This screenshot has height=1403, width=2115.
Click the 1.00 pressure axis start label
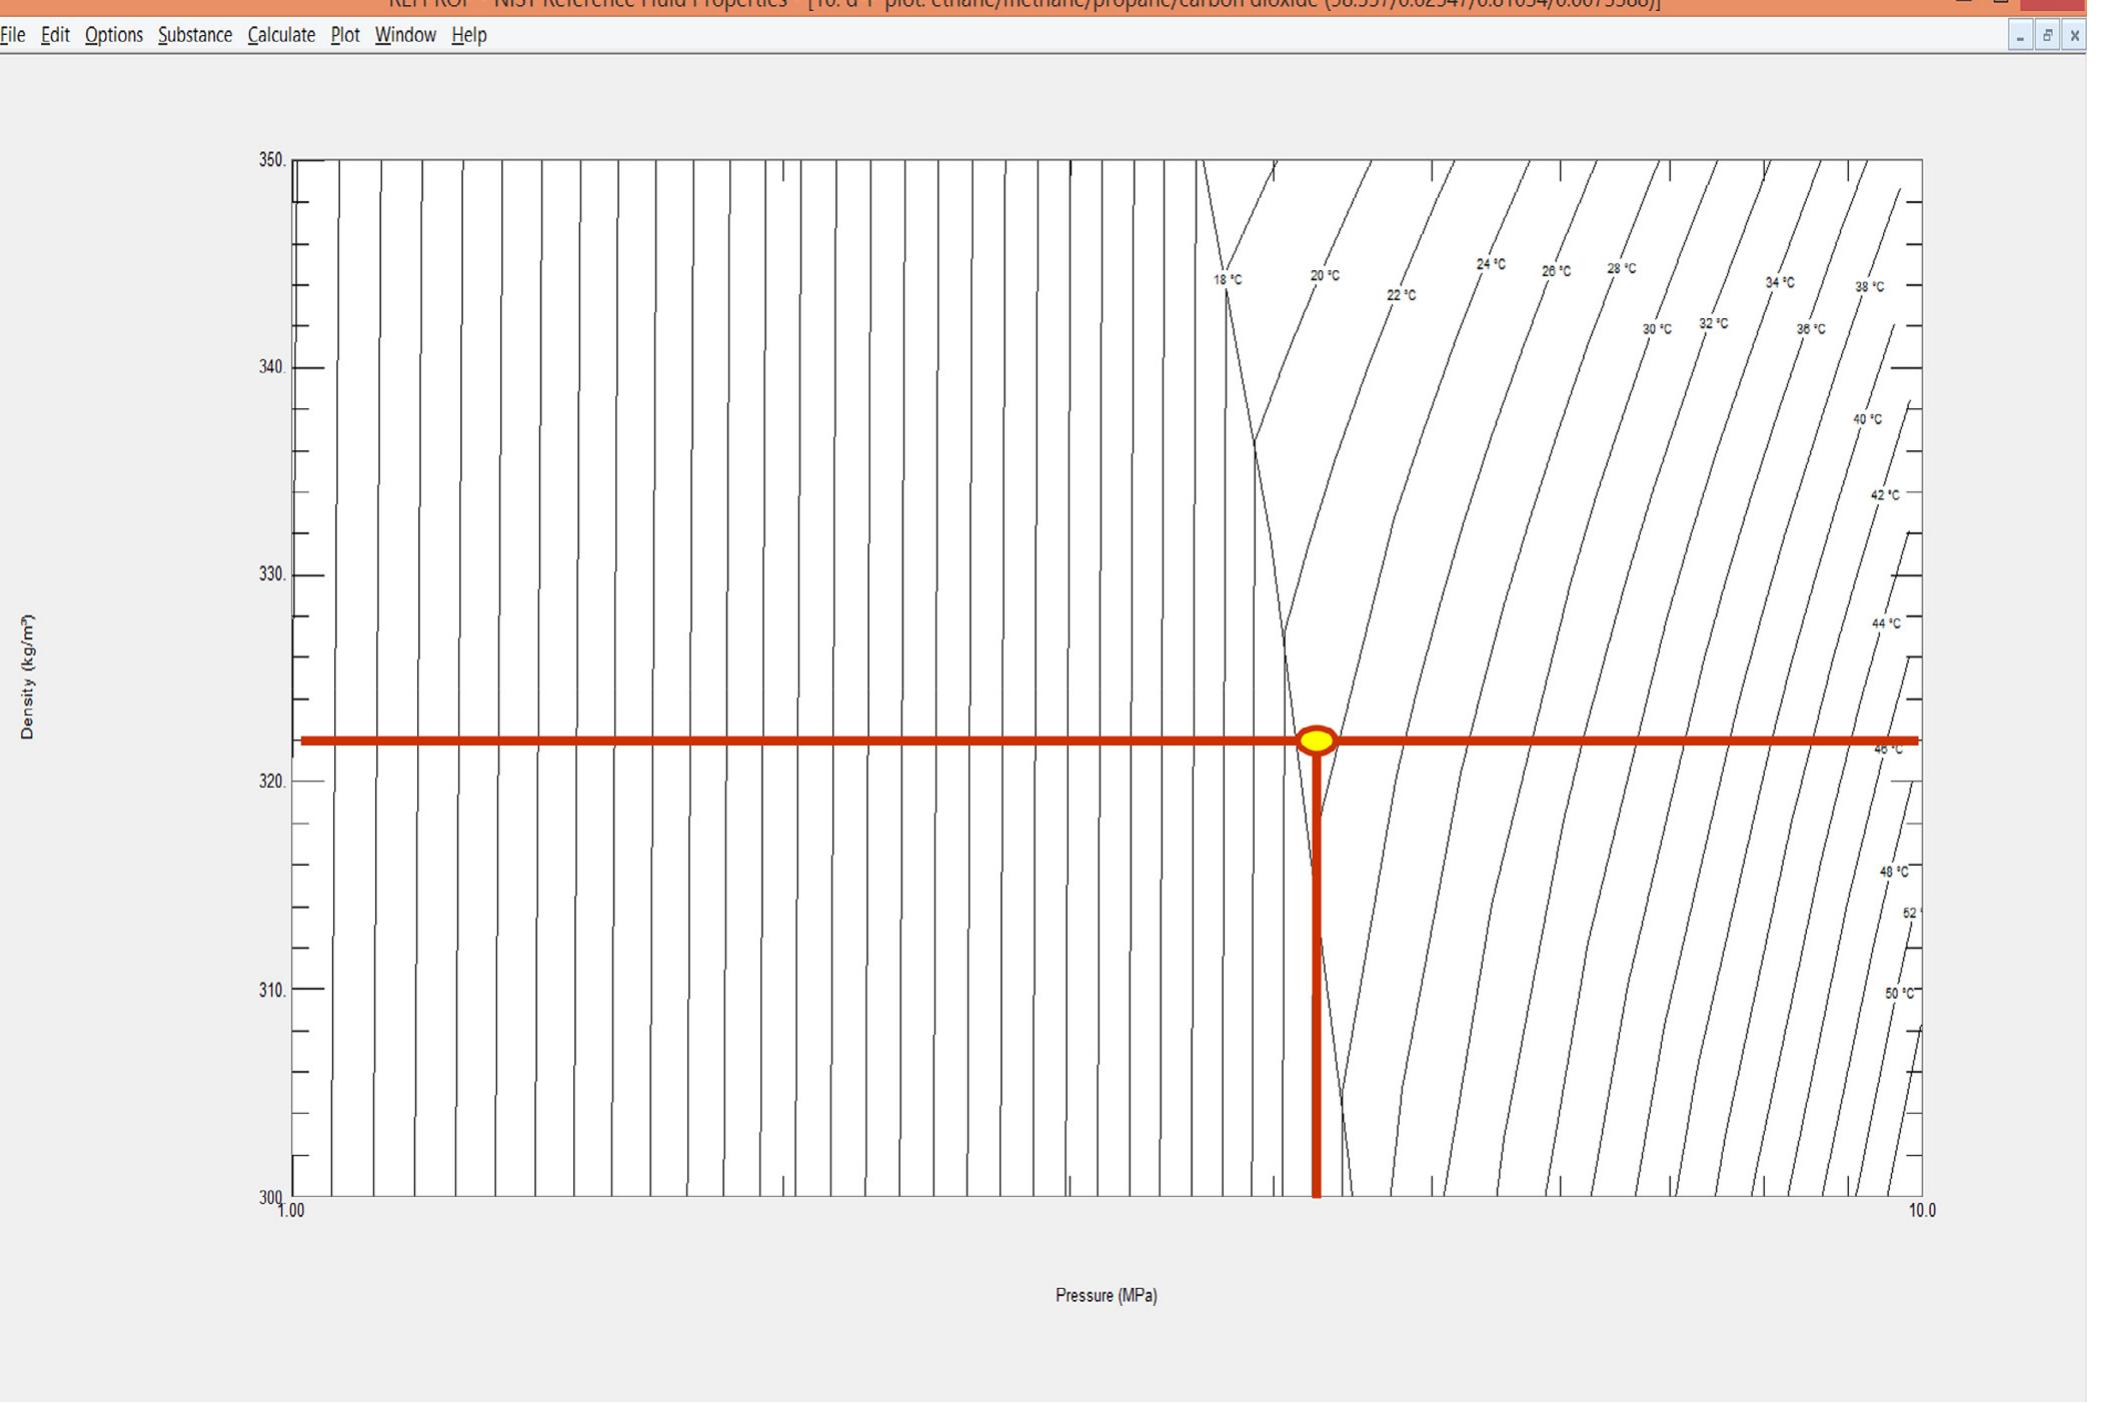pyautogui.click(x=291, y=1211)
